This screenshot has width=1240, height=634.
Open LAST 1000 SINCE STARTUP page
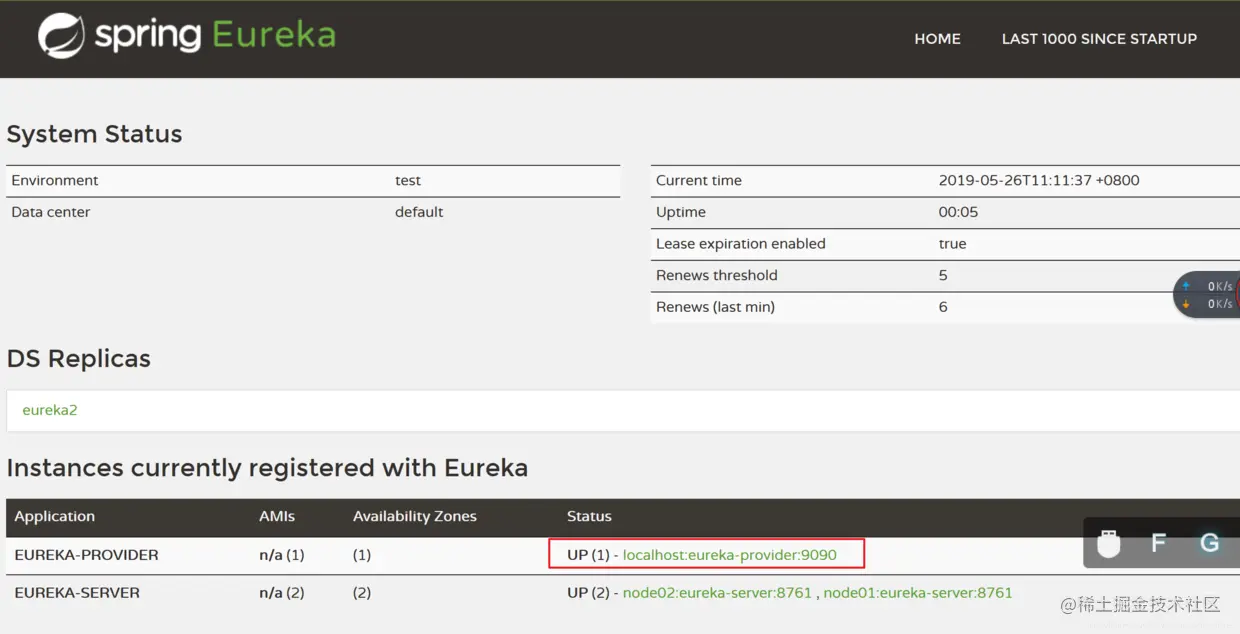coord(1099,39)
